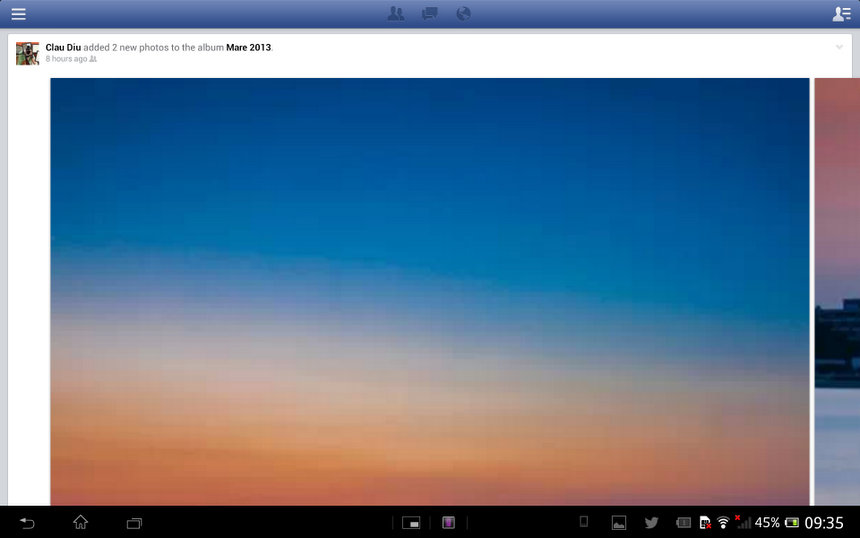Open the recent apps button
The width and height of the screenshot is (860, 538).
134,523
